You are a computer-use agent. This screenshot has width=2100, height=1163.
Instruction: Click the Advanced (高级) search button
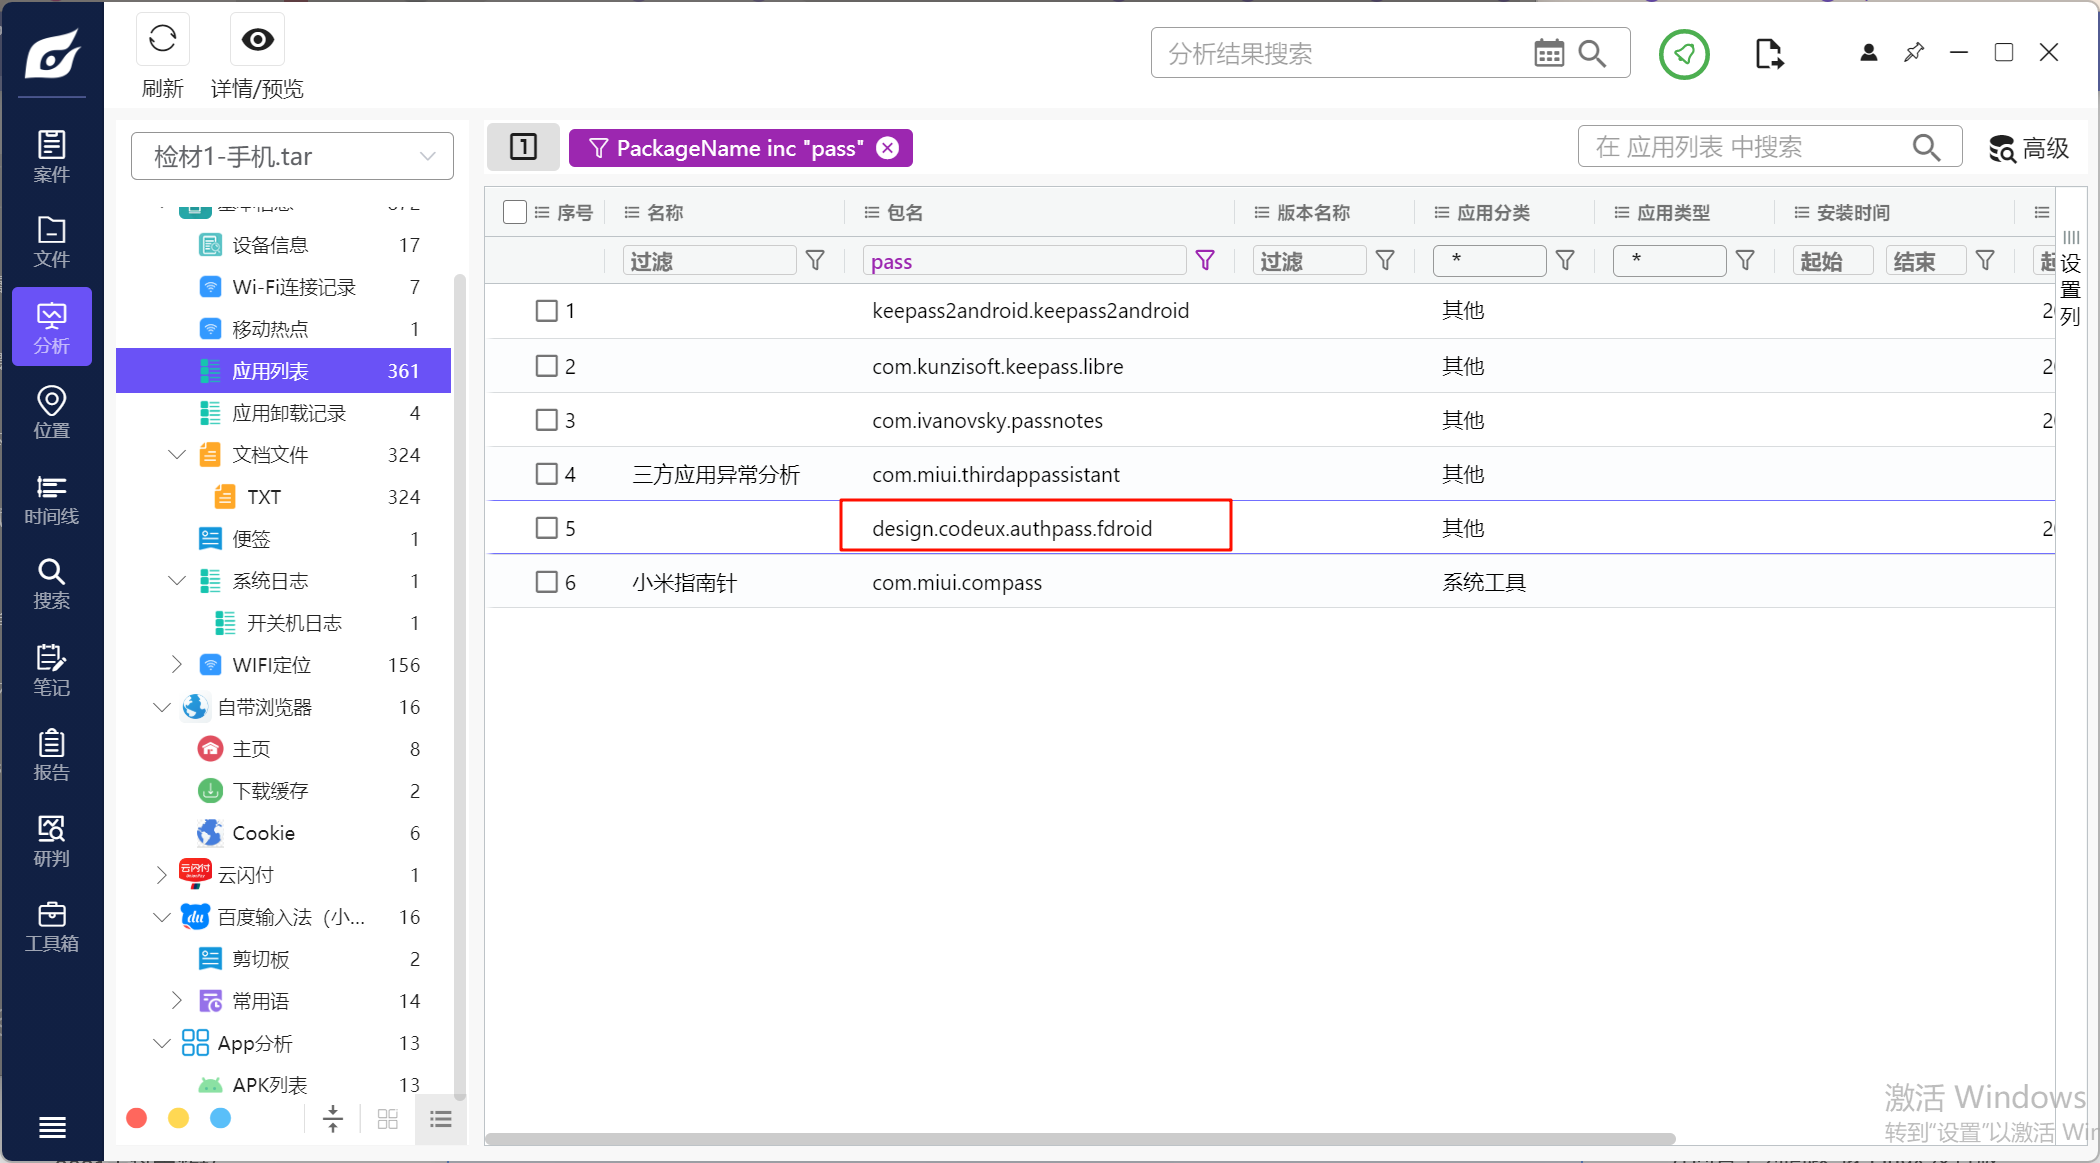2029,148
